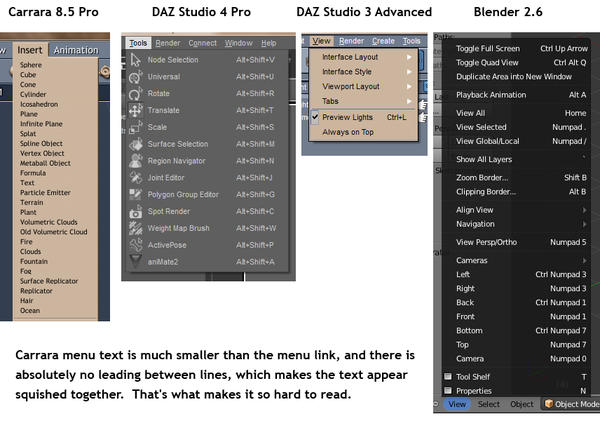Screen dimensions: 600x421
Task: Toggle Properties checkbox in Blender menu
Action: (448, 390)
